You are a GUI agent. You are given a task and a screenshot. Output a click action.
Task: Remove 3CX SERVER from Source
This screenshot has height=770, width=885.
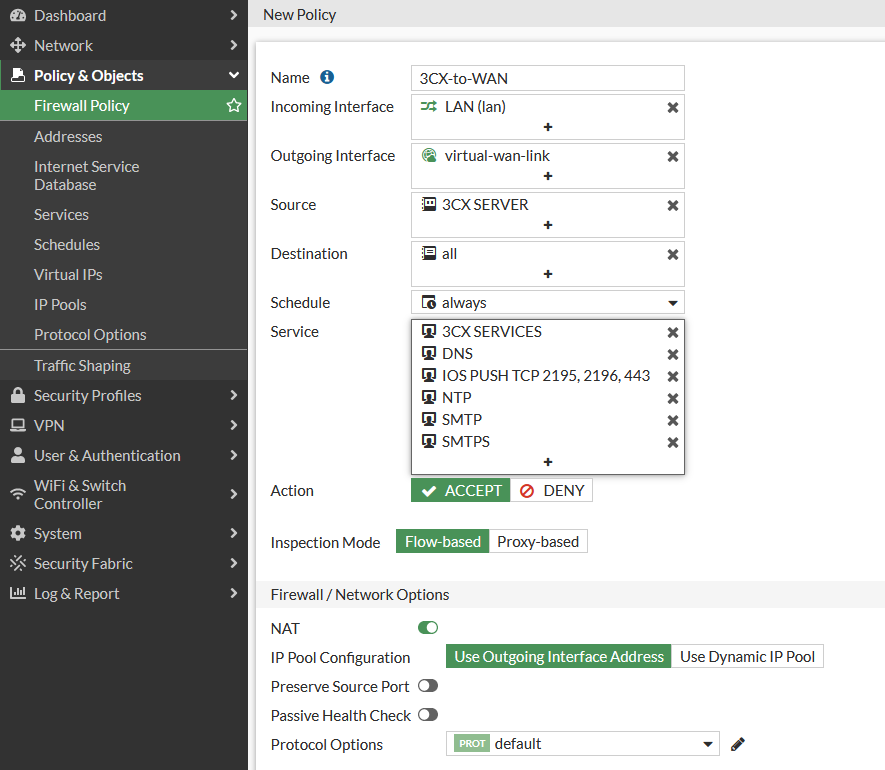click(672, 205)
